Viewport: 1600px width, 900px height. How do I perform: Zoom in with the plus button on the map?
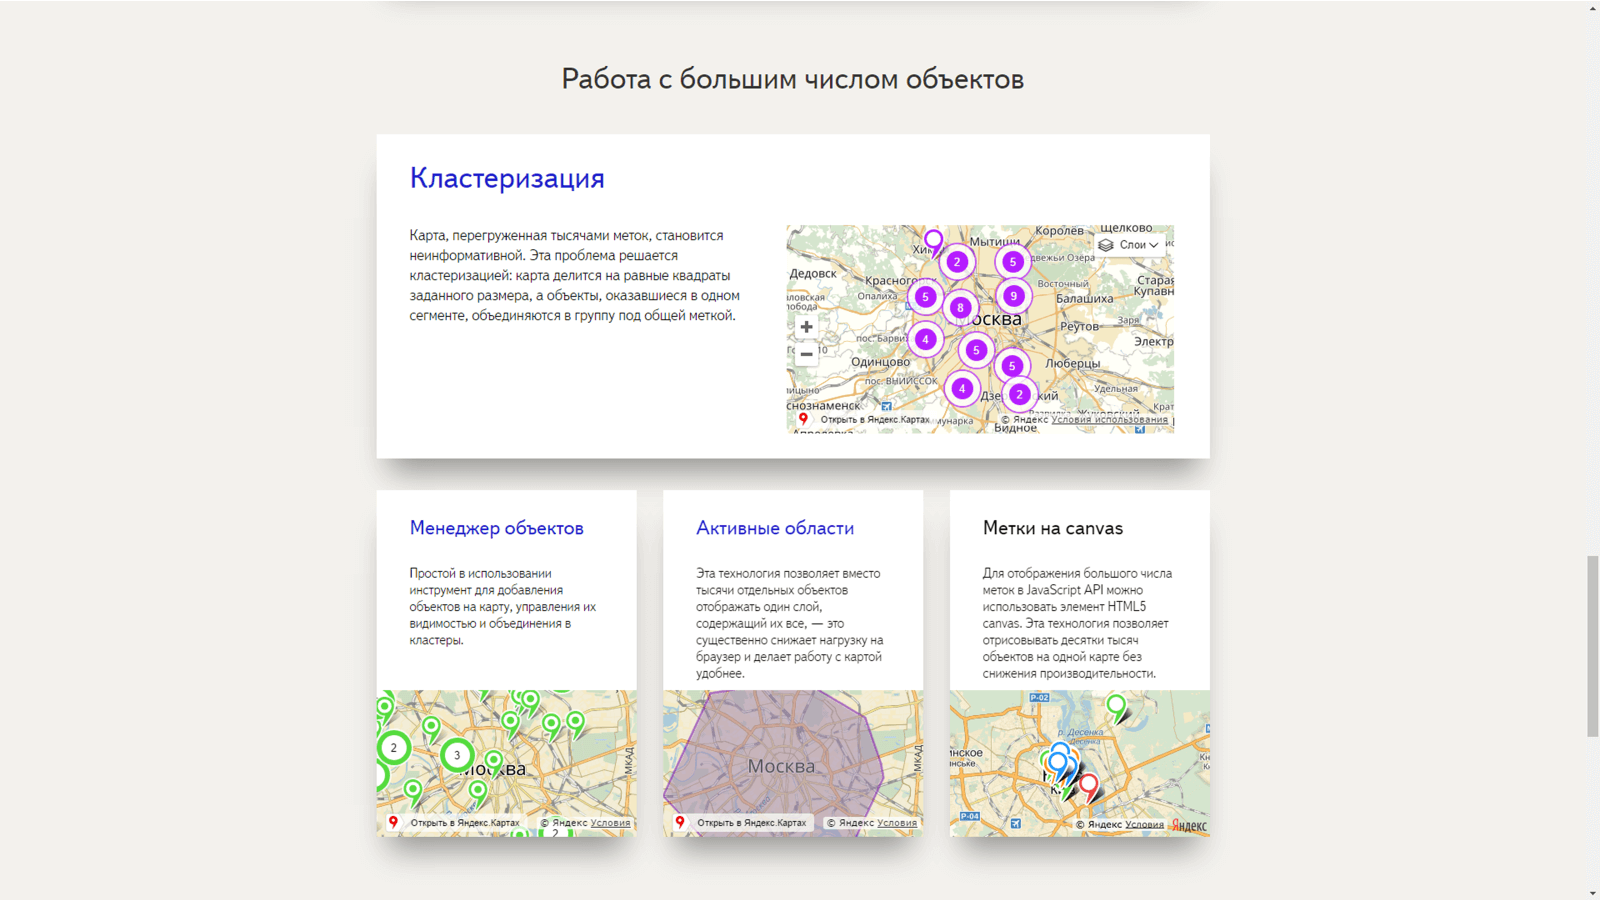[806, 326]
